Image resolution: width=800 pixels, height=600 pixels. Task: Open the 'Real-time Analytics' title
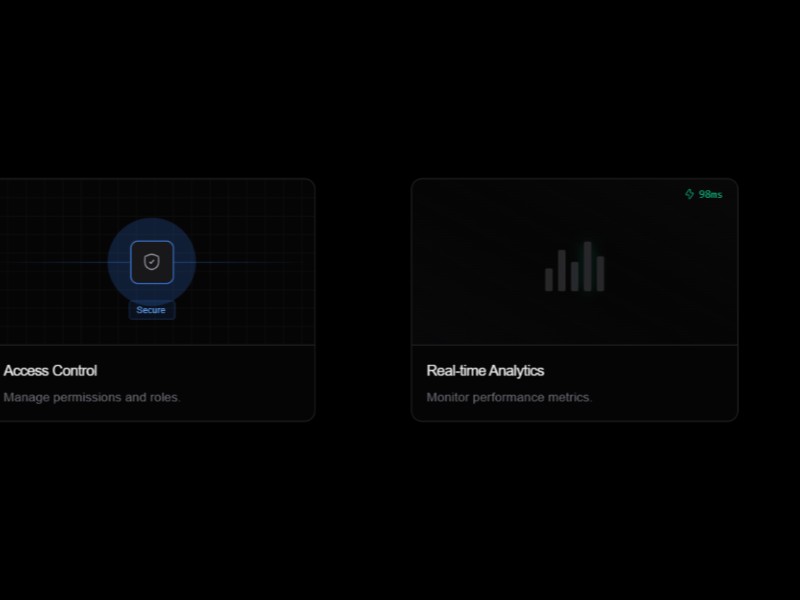pos(485,371)
